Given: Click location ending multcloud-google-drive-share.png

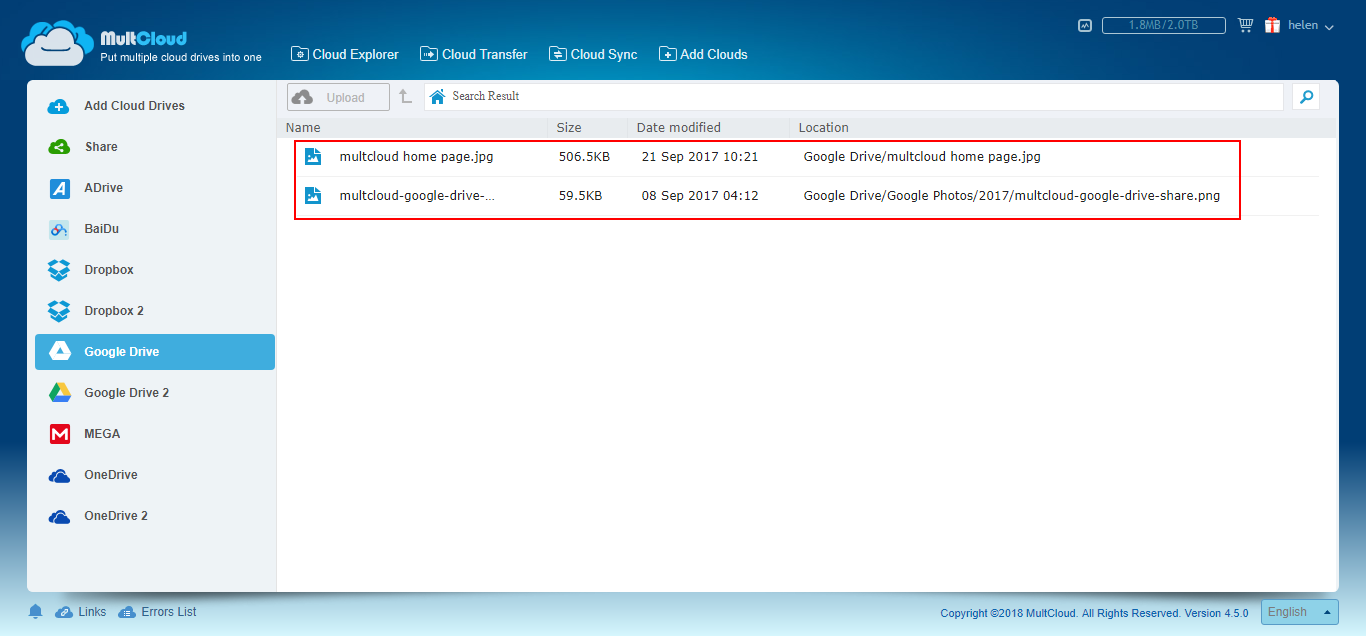Looking at the screenshot, I should point(1012,196).
